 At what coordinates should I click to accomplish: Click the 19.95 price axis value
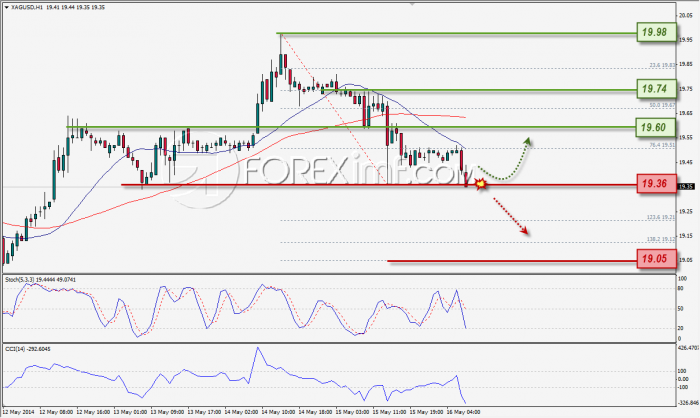coord(686,40)
